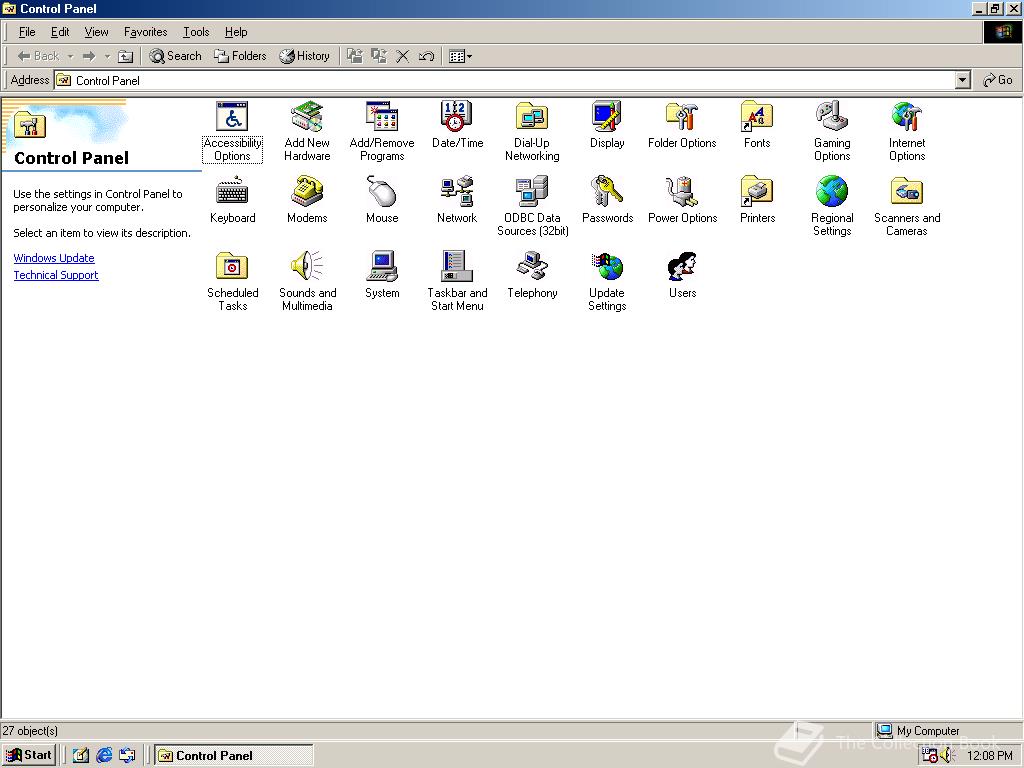
Task: Click Show Desktop quick launch icon
Action: coord(80,756)
